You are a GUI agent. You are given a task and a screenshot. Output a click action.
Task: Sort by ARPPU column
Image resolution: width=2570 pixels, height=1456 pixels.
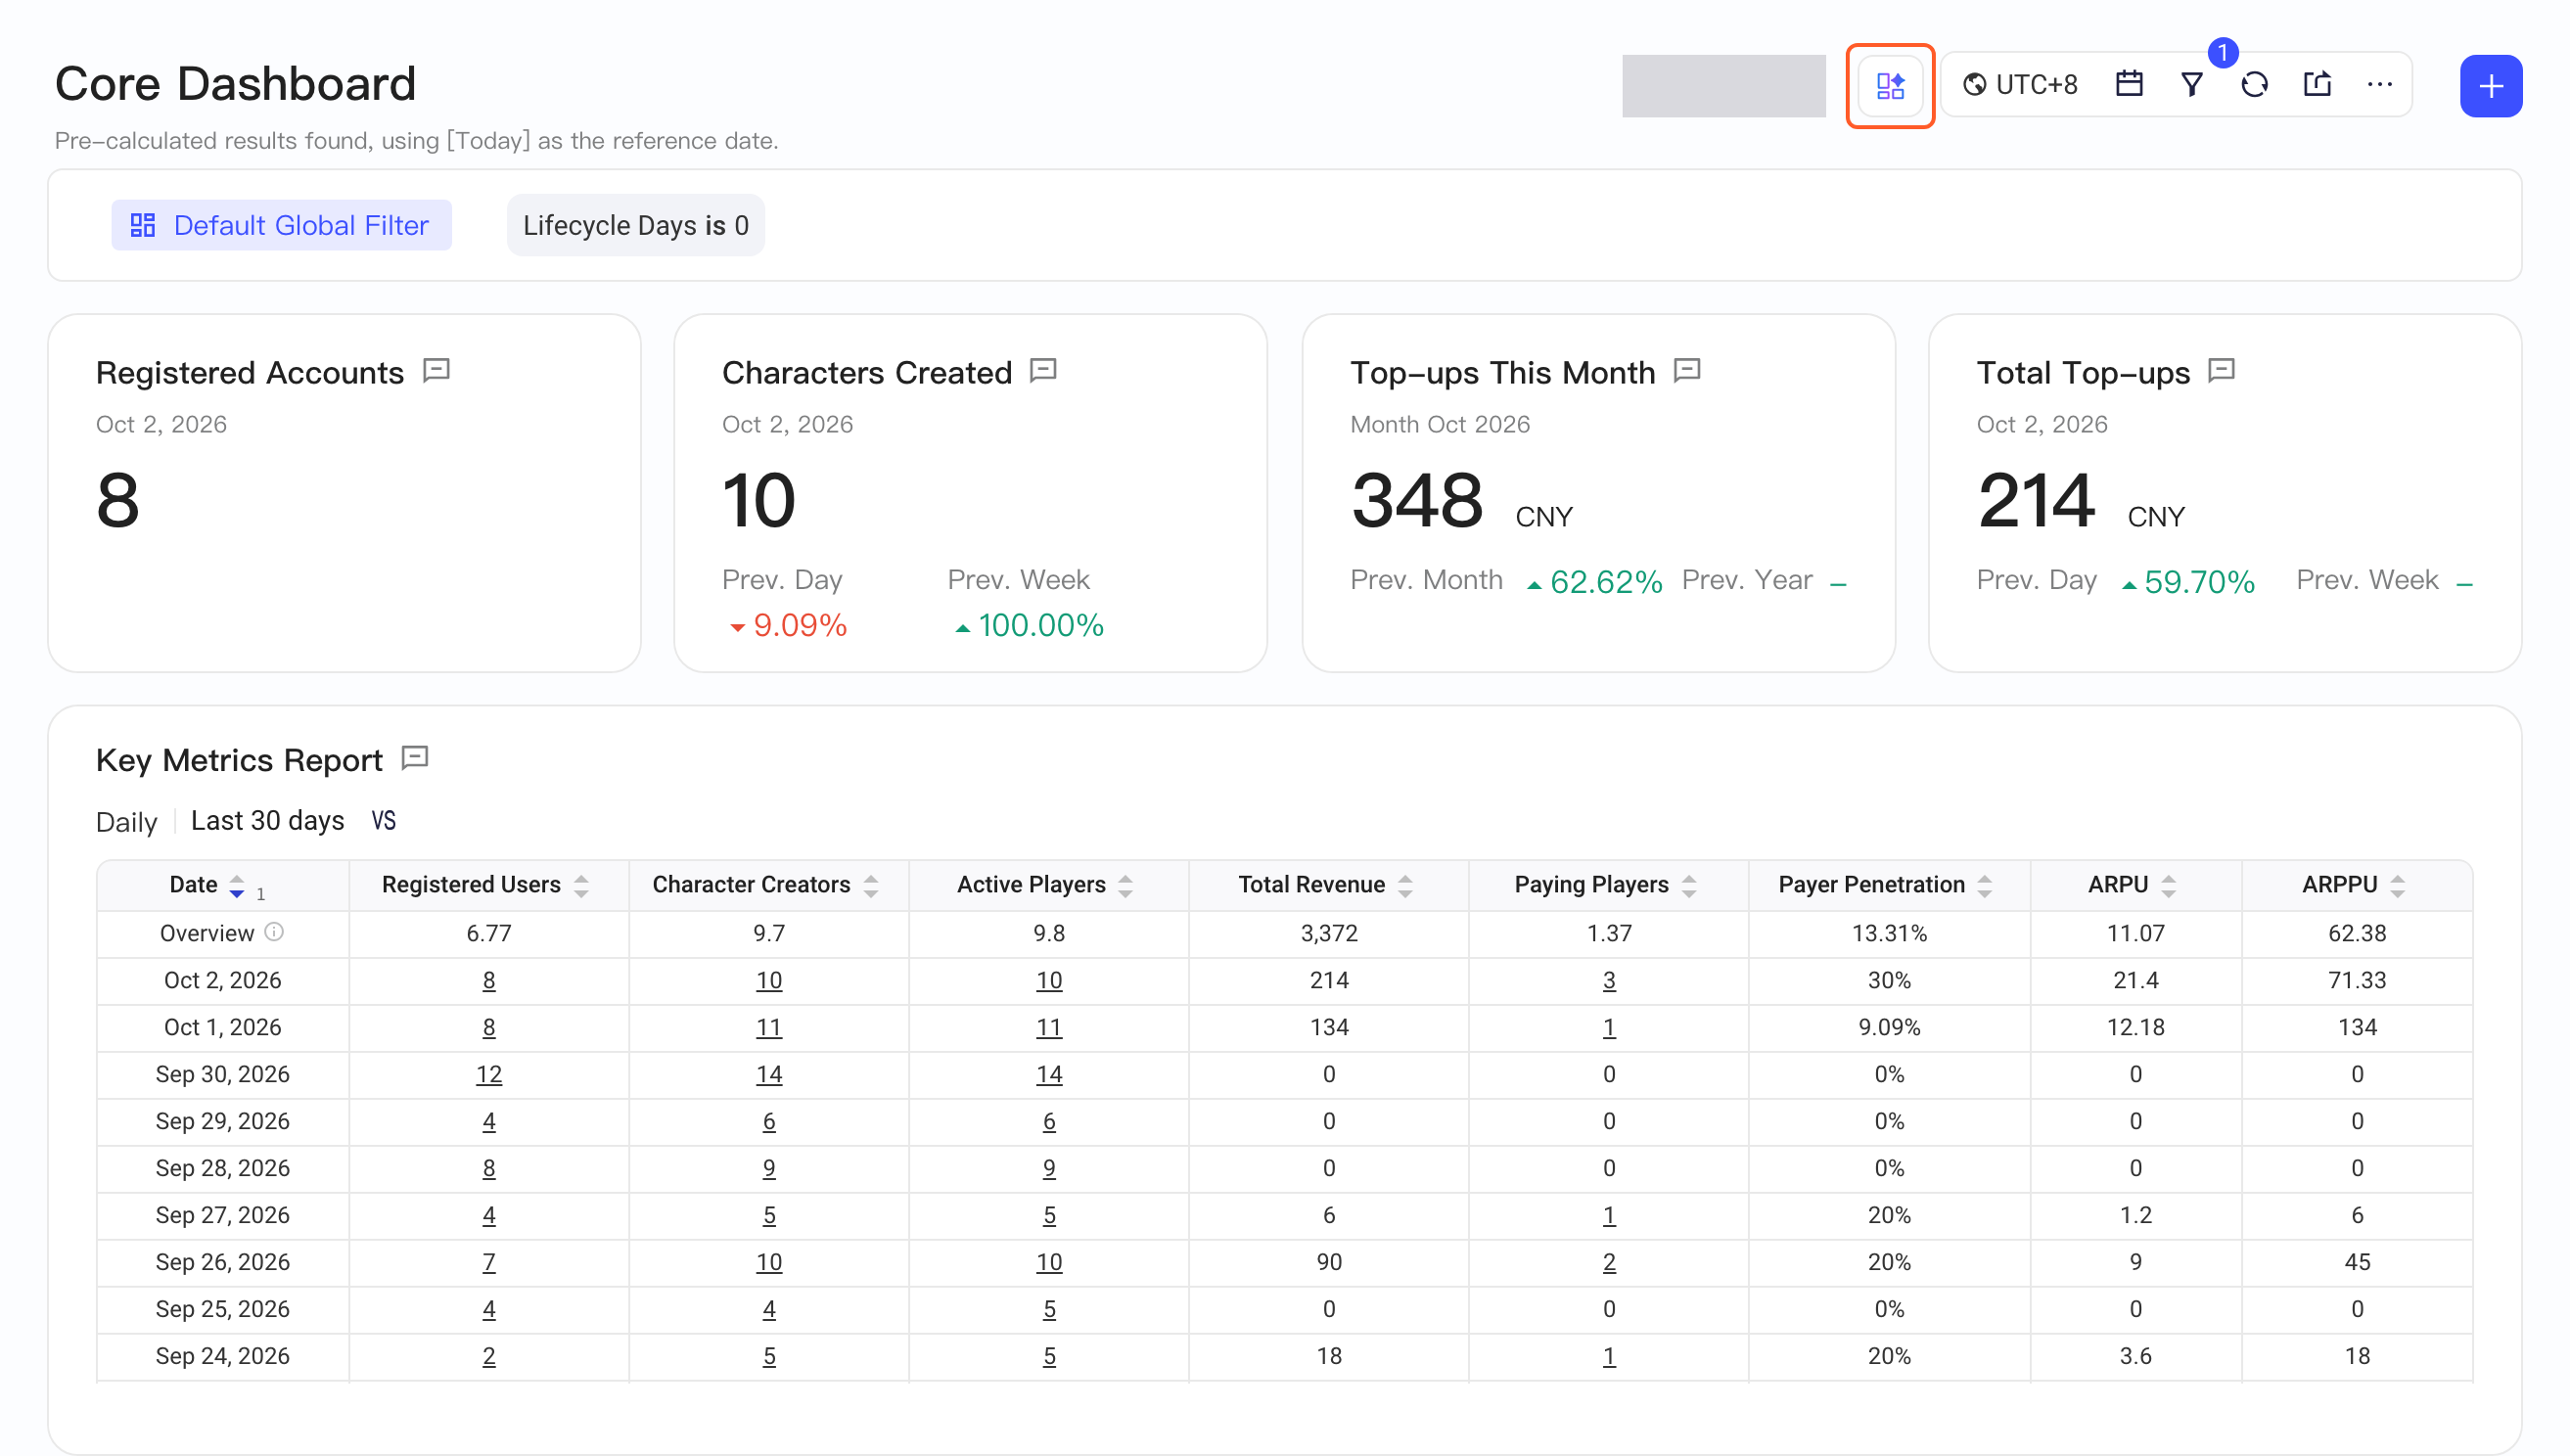click(2397, 886)
